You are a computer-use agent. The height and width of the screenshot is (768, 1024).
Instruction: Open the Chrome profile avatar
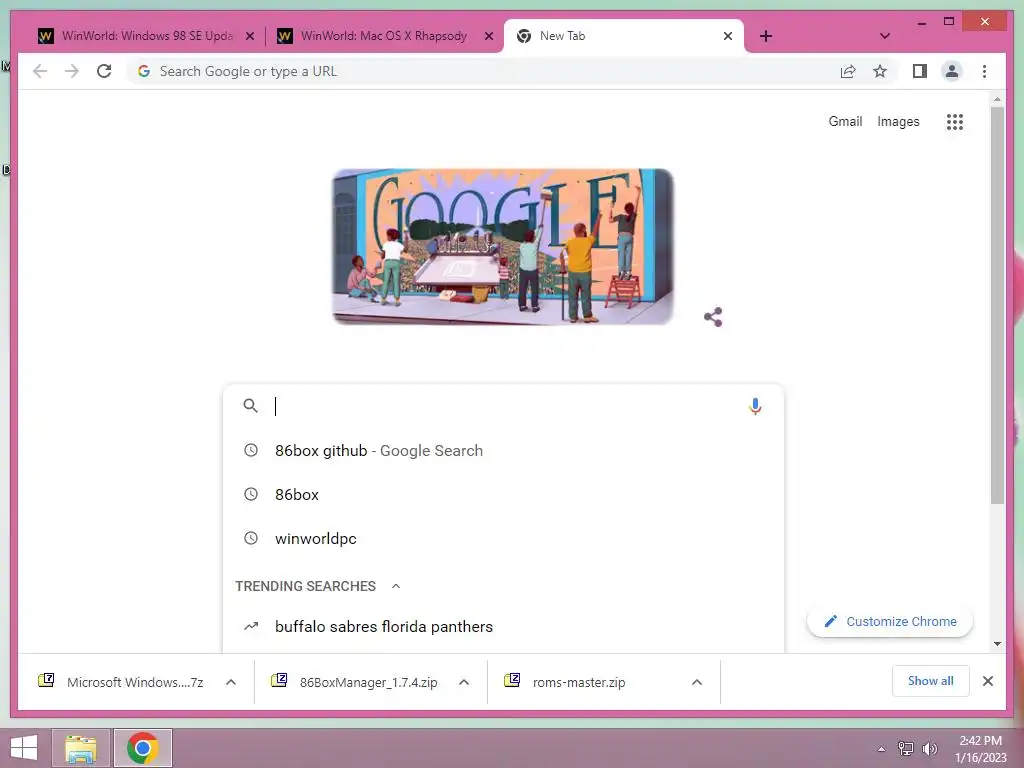(x=952, y=71)
